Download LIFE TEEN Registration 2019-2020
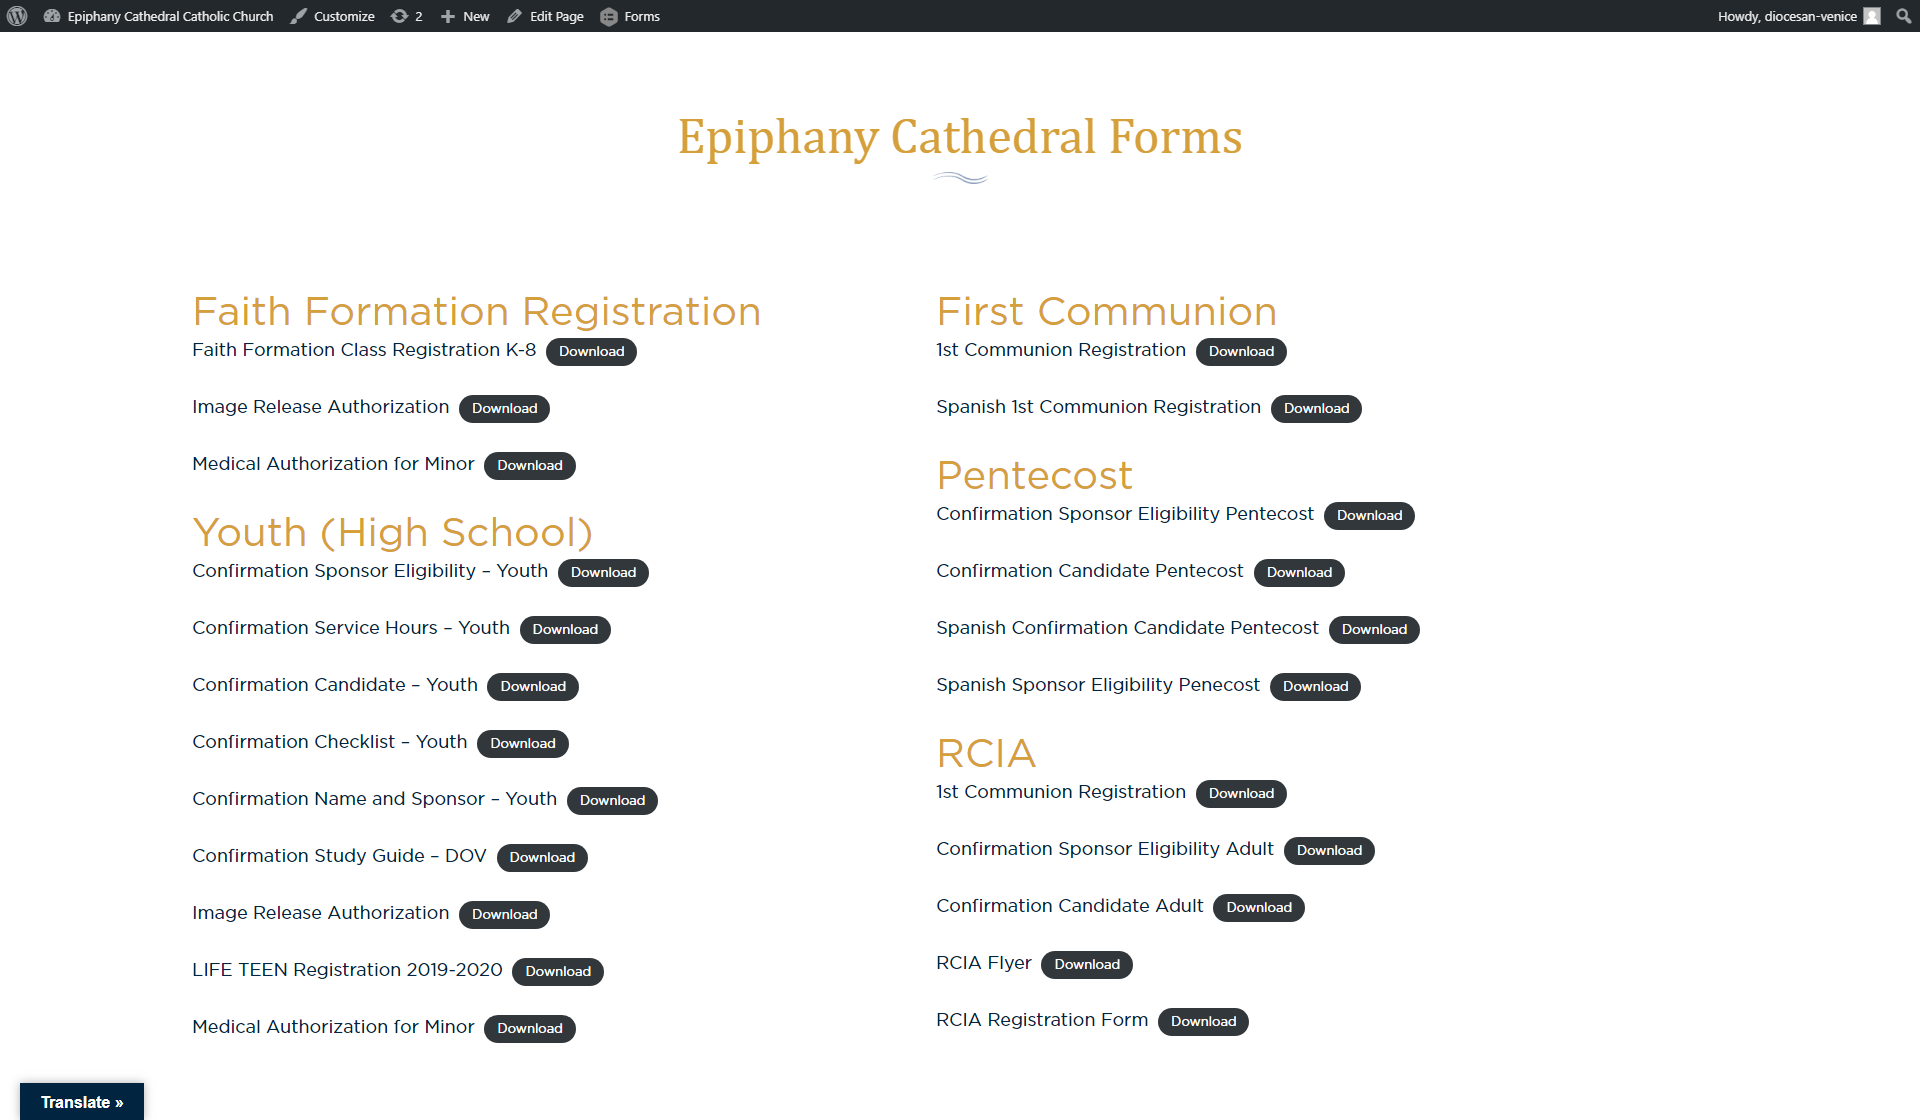This screenshot has width=1920, height=1120. click(x=557, y=971)
